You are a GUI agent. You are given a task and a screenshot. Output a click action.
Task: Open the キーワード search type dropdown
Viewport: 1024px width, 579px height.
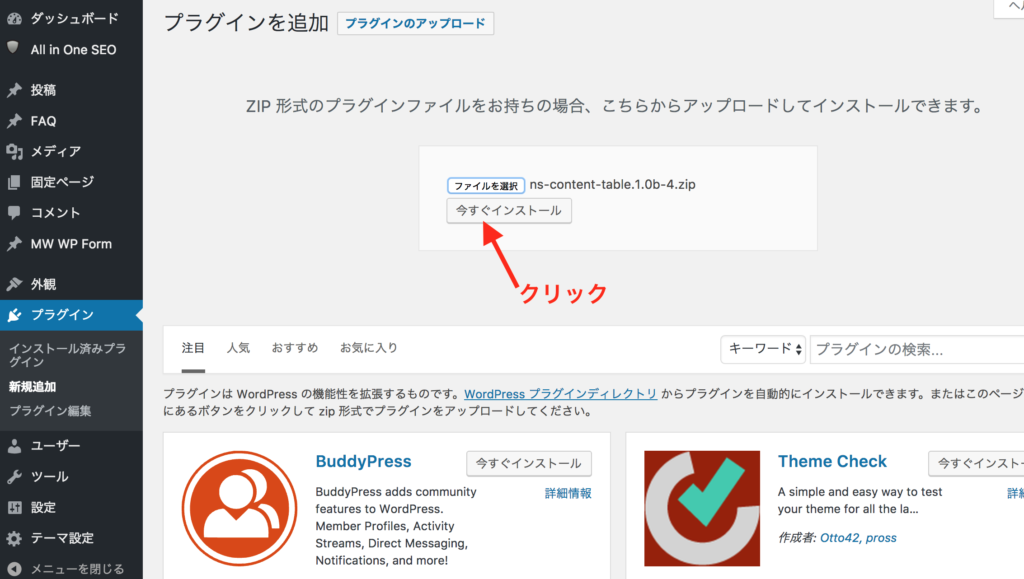pos(763,349)
